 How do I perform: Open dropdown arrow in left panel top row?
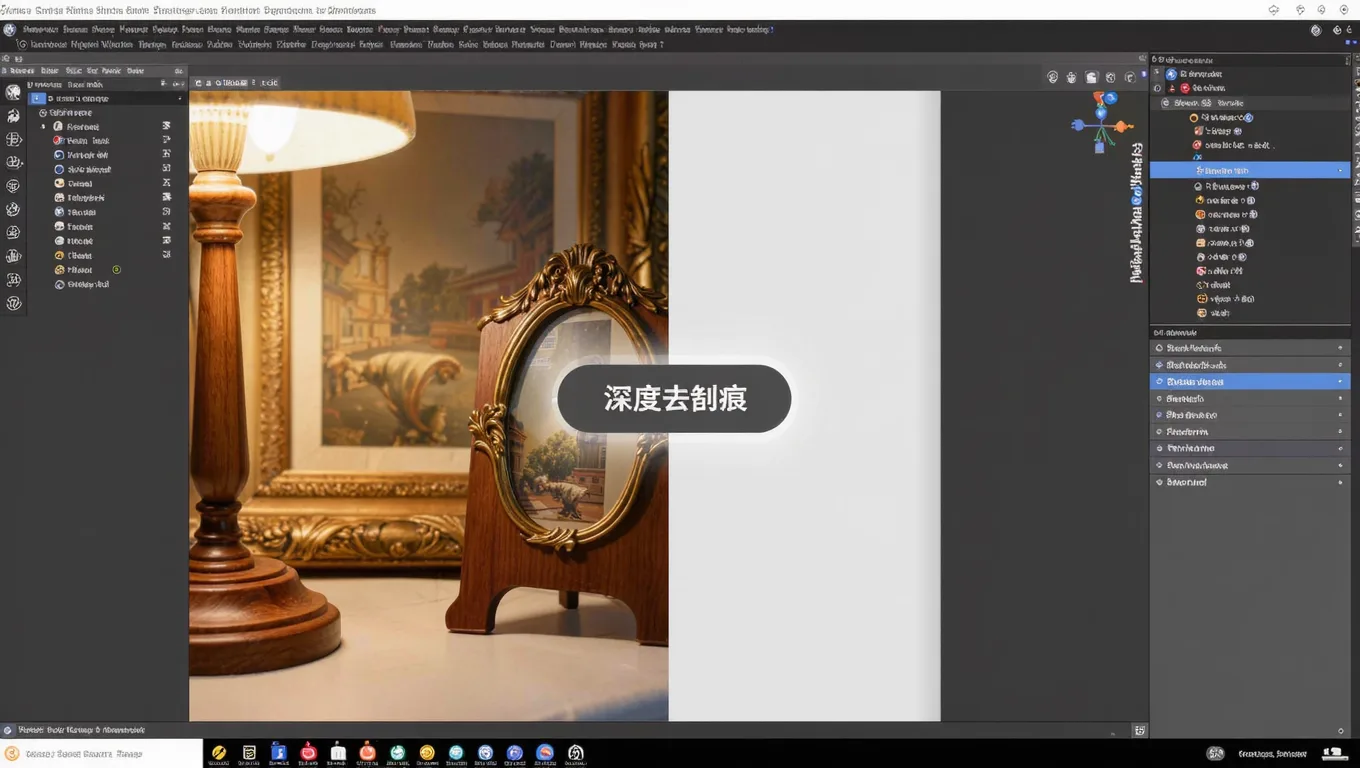(x=180, y=98)
